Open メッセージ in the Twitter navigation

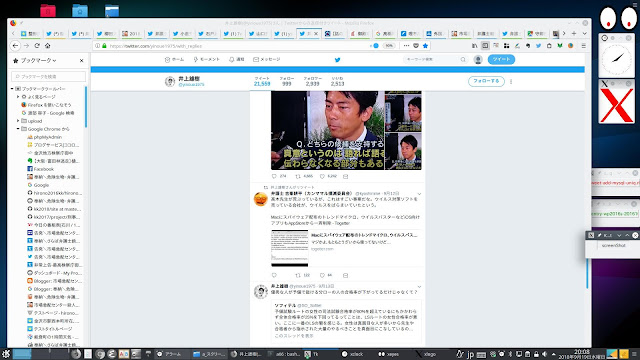[x=267, y=60]
